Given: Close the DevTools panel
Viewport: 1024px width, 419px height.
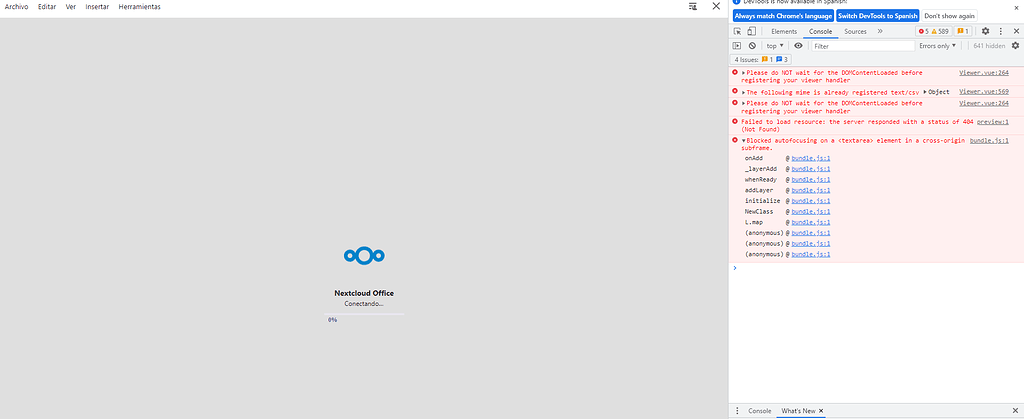Looking at the screenshot, I should point(1016,31).
